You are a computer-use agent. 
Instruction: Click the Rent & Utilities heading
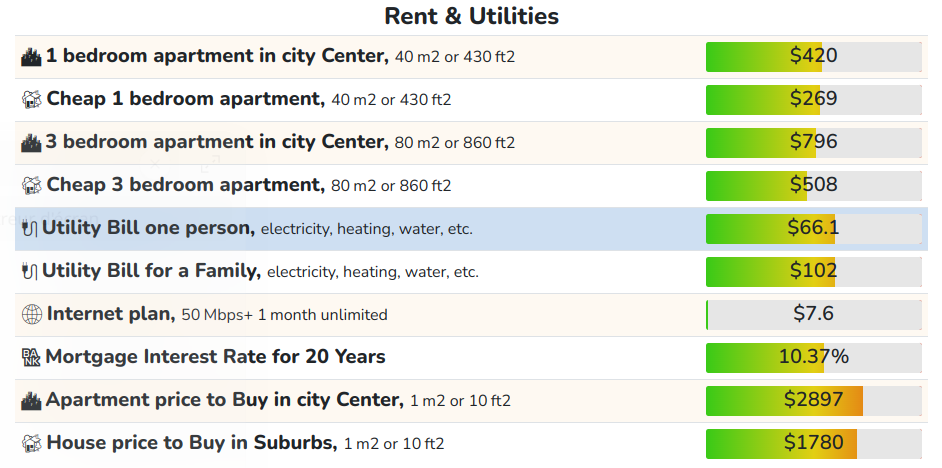(472, 16)
